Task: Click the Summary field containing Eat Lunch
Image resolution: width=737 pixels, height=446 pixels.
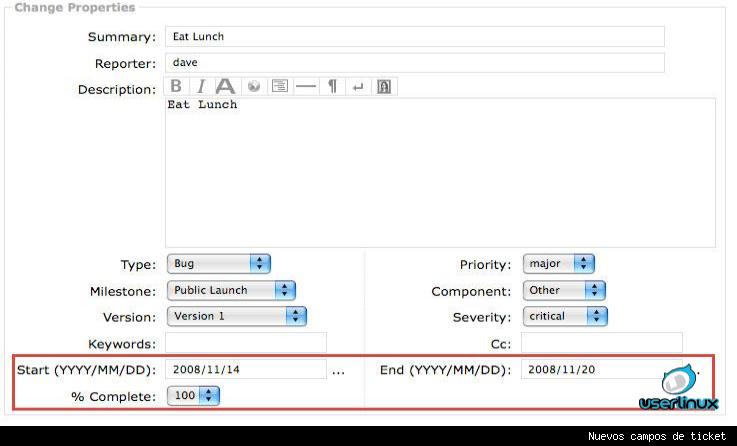Action: 414,37
